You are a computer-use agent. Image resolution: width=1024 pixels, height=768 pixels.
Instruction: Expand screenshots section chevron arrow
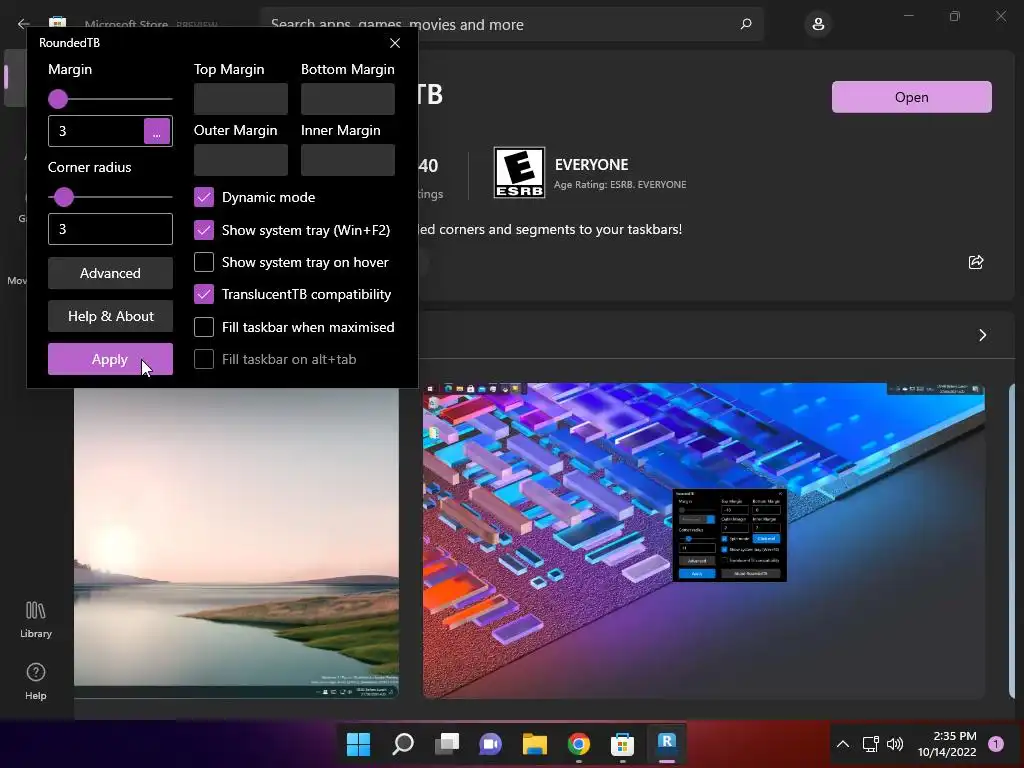coord(982,335)
